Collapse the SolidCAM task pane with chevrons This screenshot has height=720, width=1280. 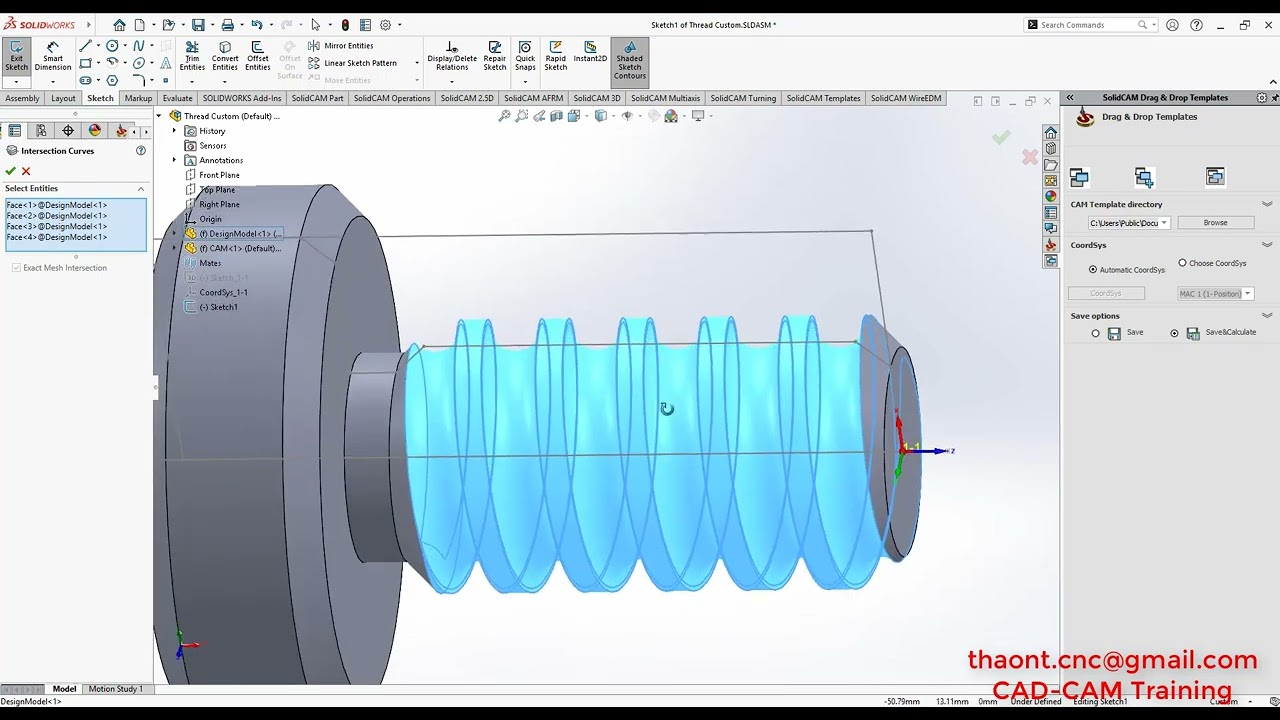1070,98
